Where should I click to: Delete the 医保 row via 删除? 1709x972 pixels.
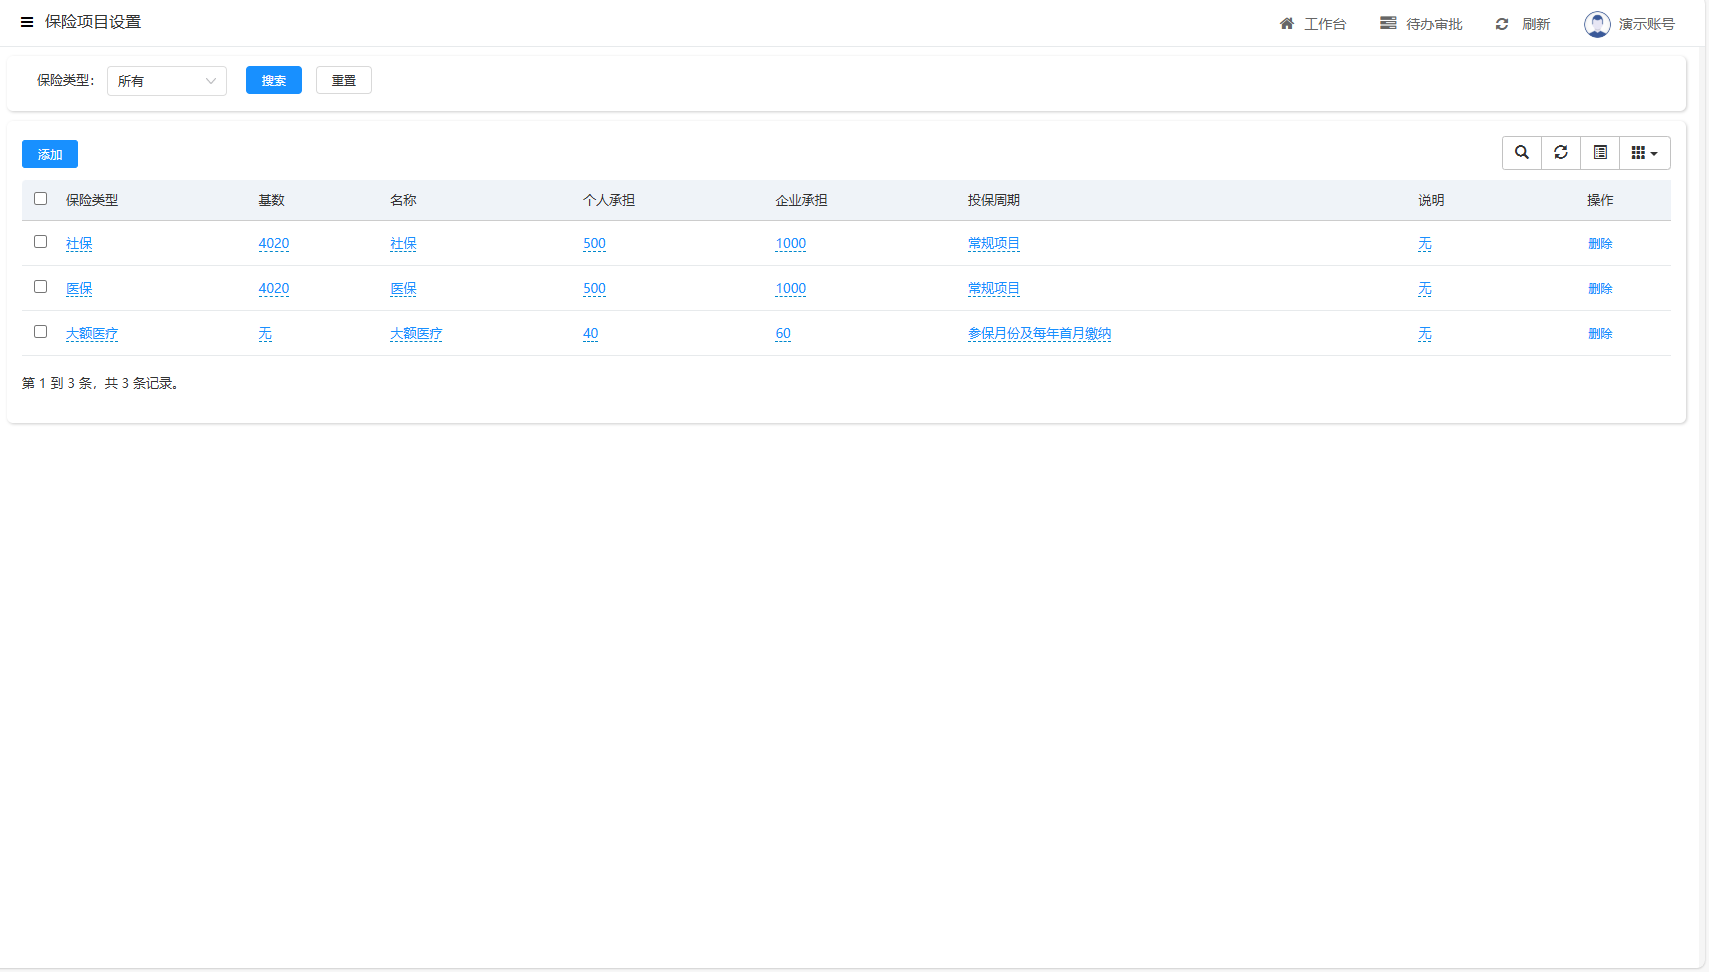pos(1600,289)
